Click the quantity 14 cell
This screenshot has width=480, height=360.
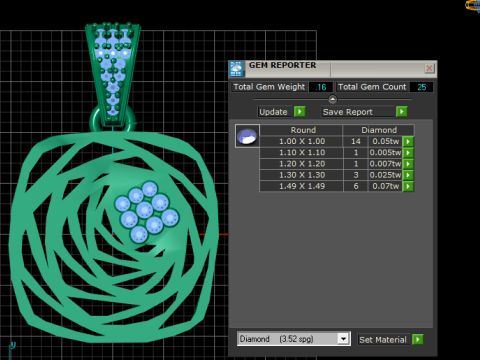click(356, 141)
